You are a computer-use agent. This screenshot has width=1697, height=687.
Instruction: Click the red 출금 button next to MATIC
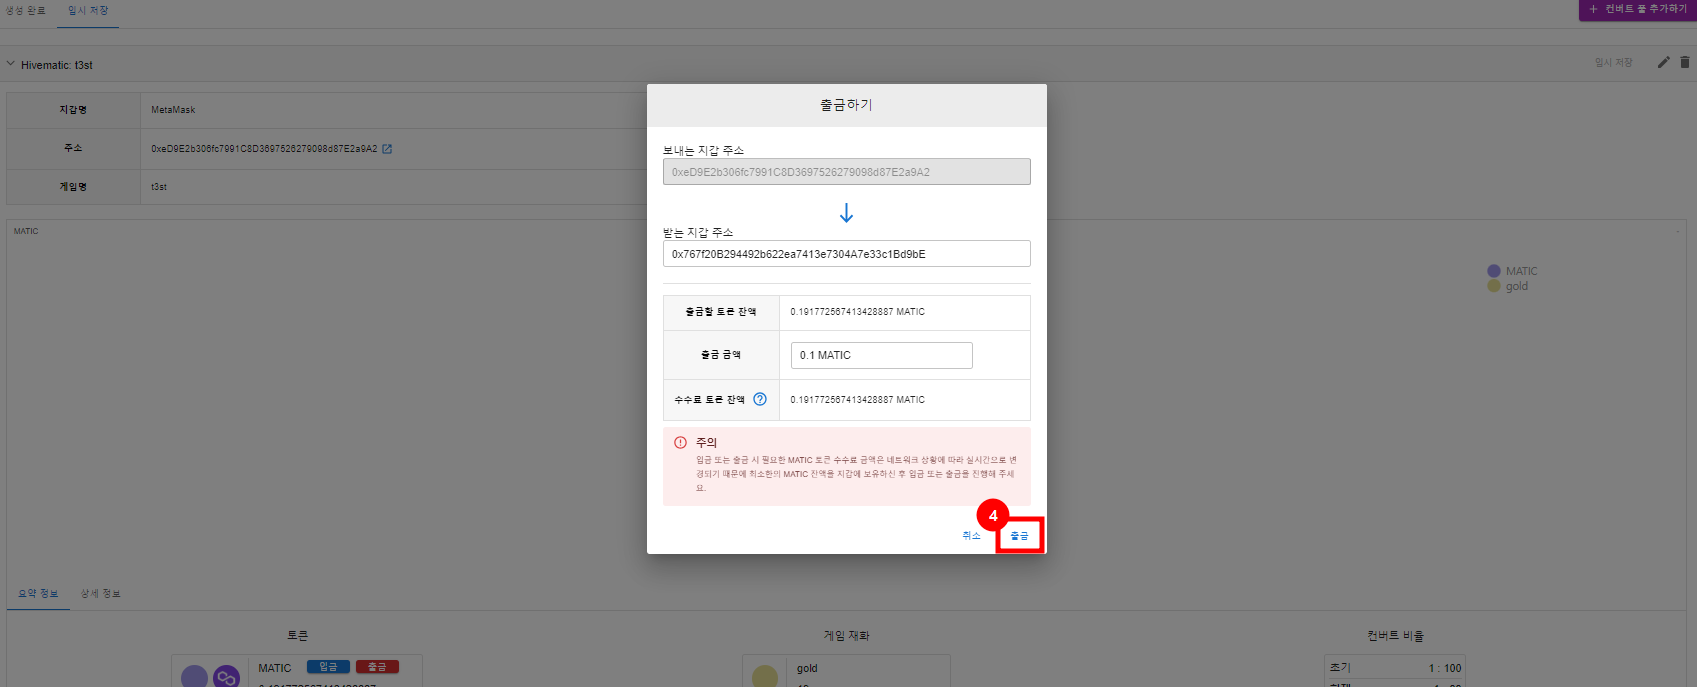377,667
